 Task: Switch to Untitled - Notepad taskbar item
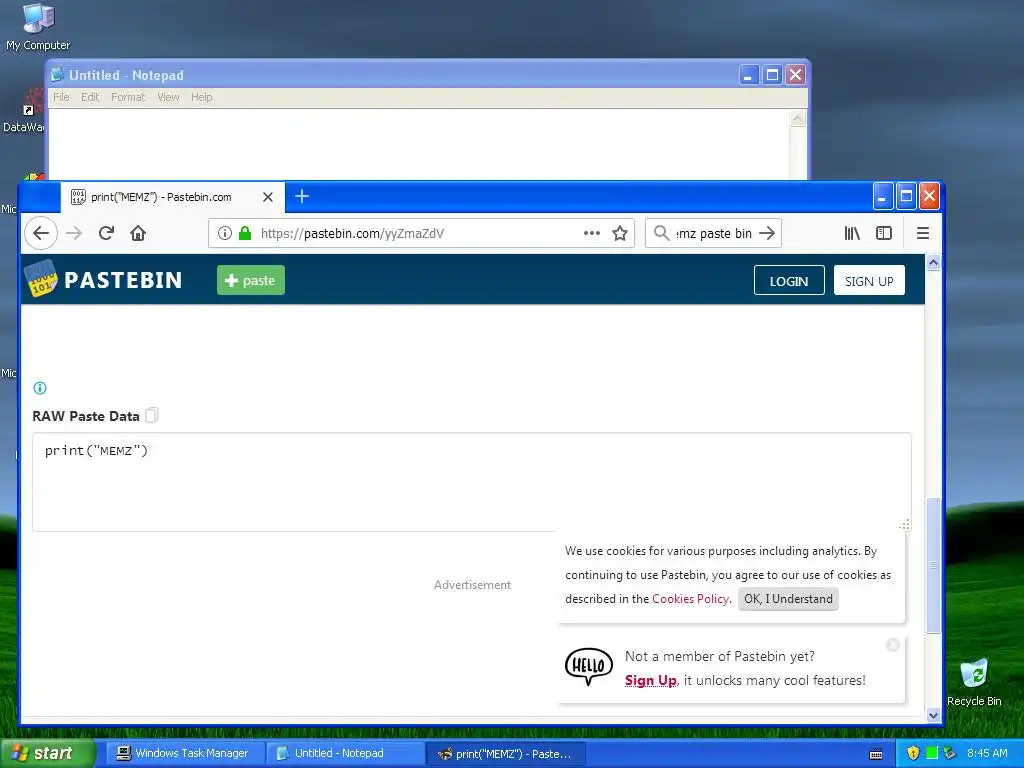point(345,754)
